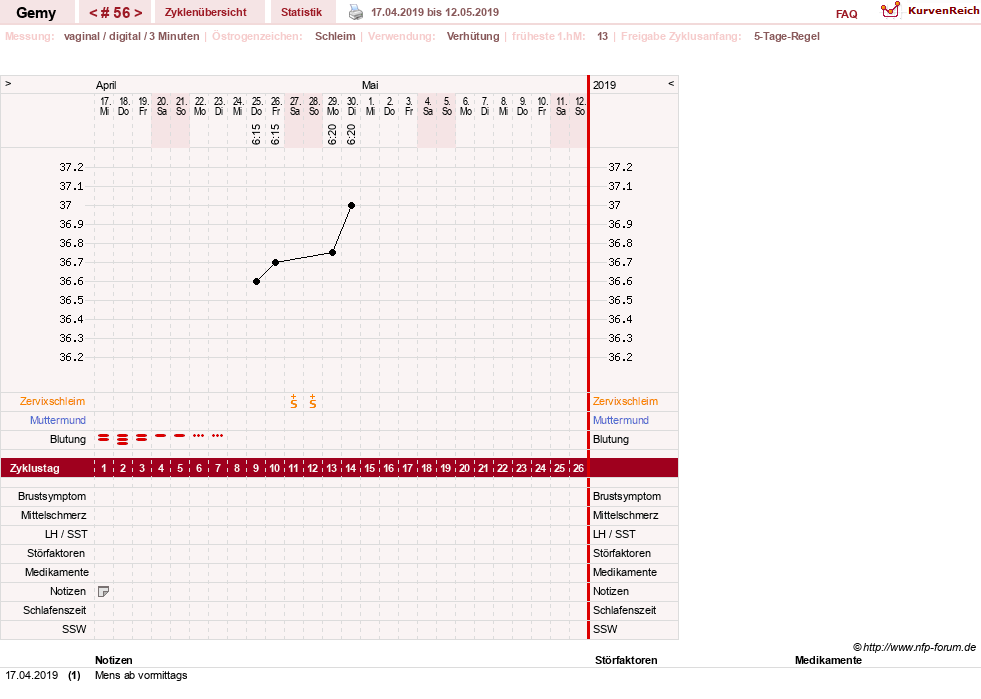The height and width of the screenshot is (699, 981).
Task: Click the left Mittelschmerz row label
Action: (x=54, y=515)
